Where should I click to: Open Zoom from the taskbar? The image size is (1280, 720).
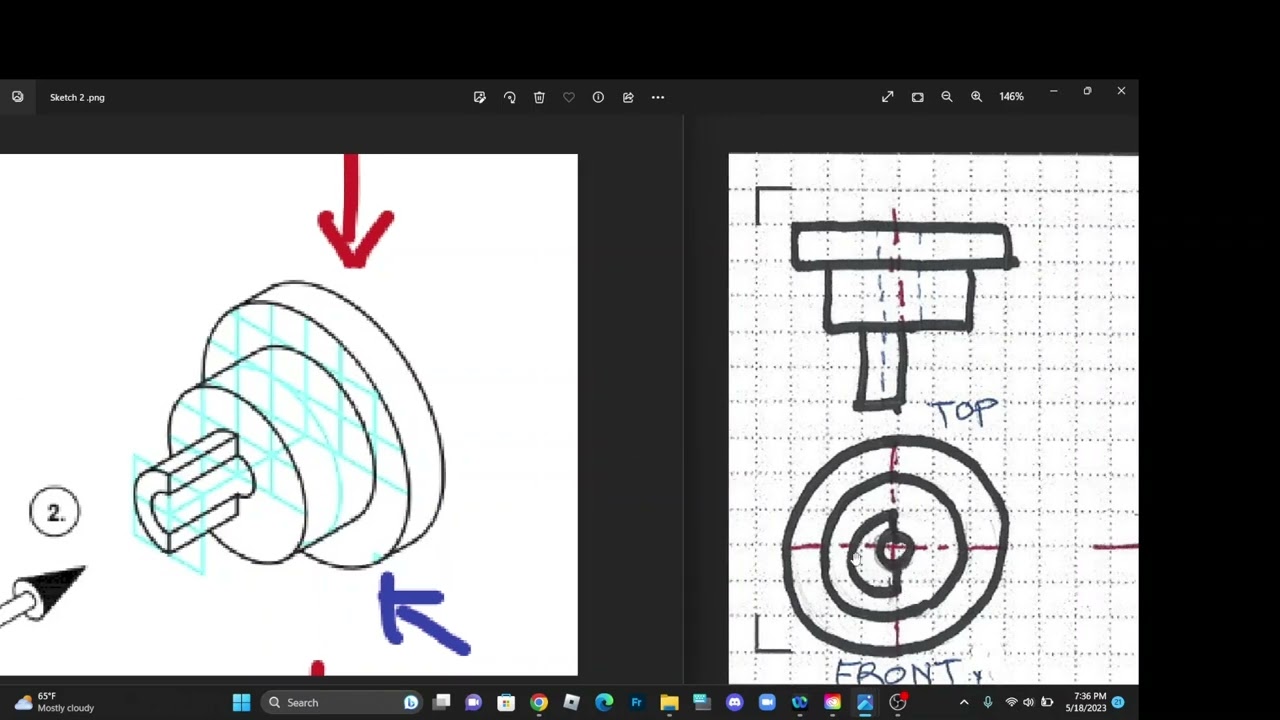767,702
